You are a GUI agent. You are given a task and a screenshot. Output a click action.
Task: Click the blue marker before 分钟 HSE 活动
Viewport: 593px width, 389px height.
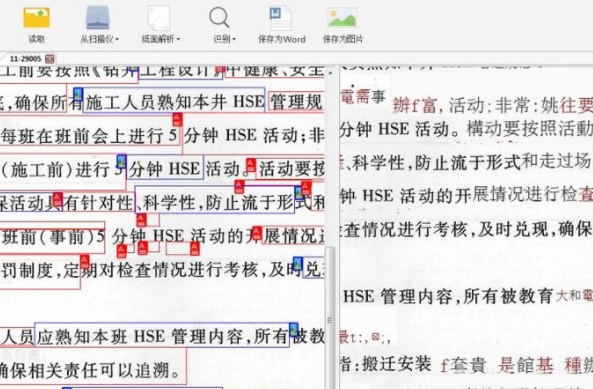[121, 161]
